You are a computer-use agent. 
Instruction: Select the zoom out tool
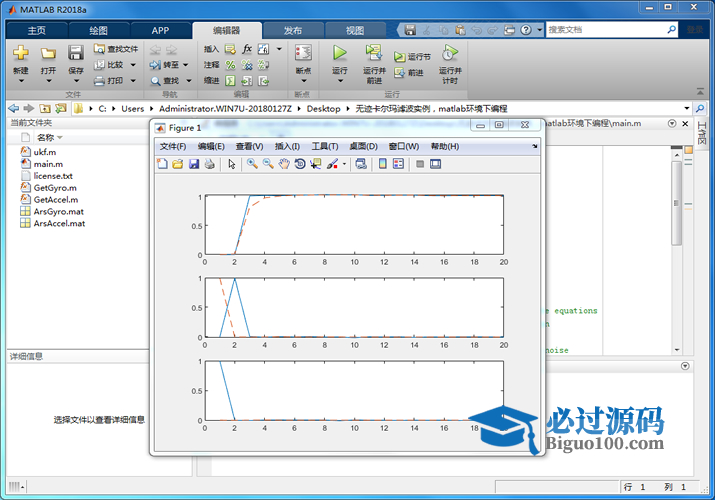268,164
